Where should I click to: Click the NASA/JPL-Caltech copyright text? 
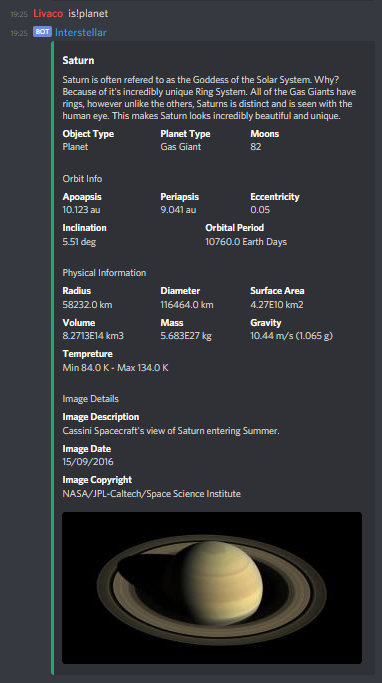click(152, 494)
